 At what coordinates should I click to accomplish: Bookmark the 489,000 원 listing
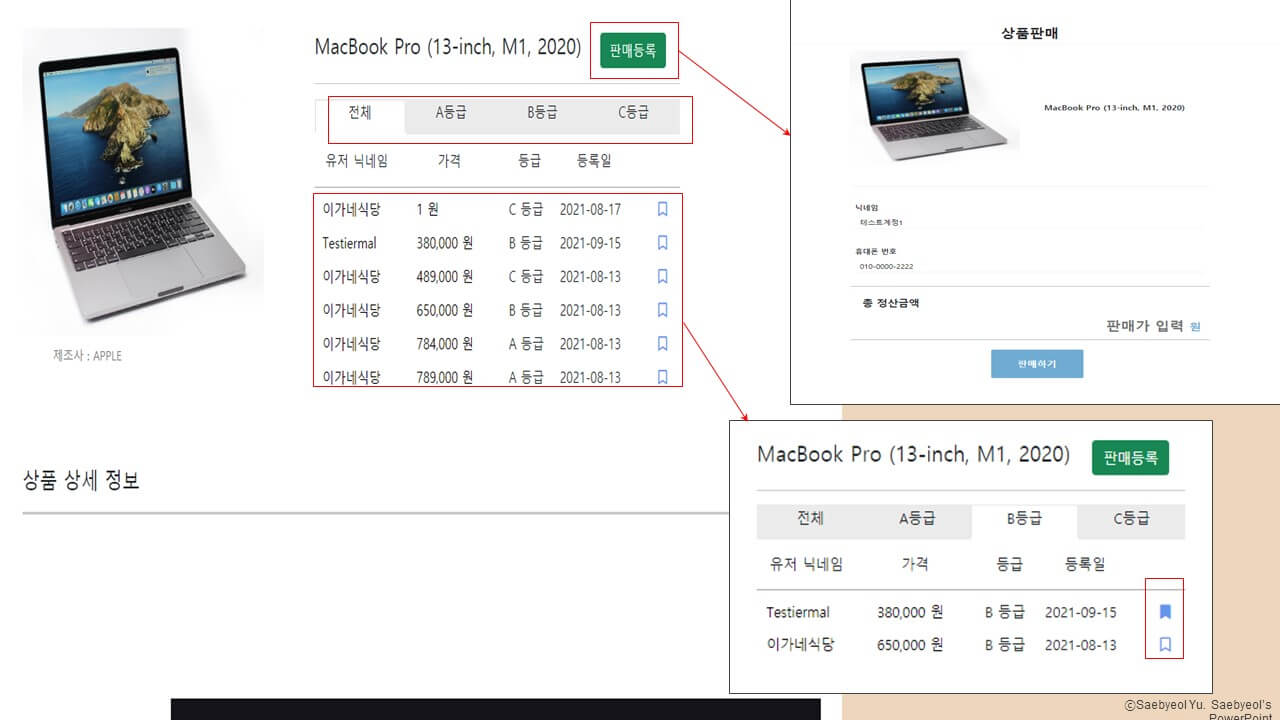point(662,276)
